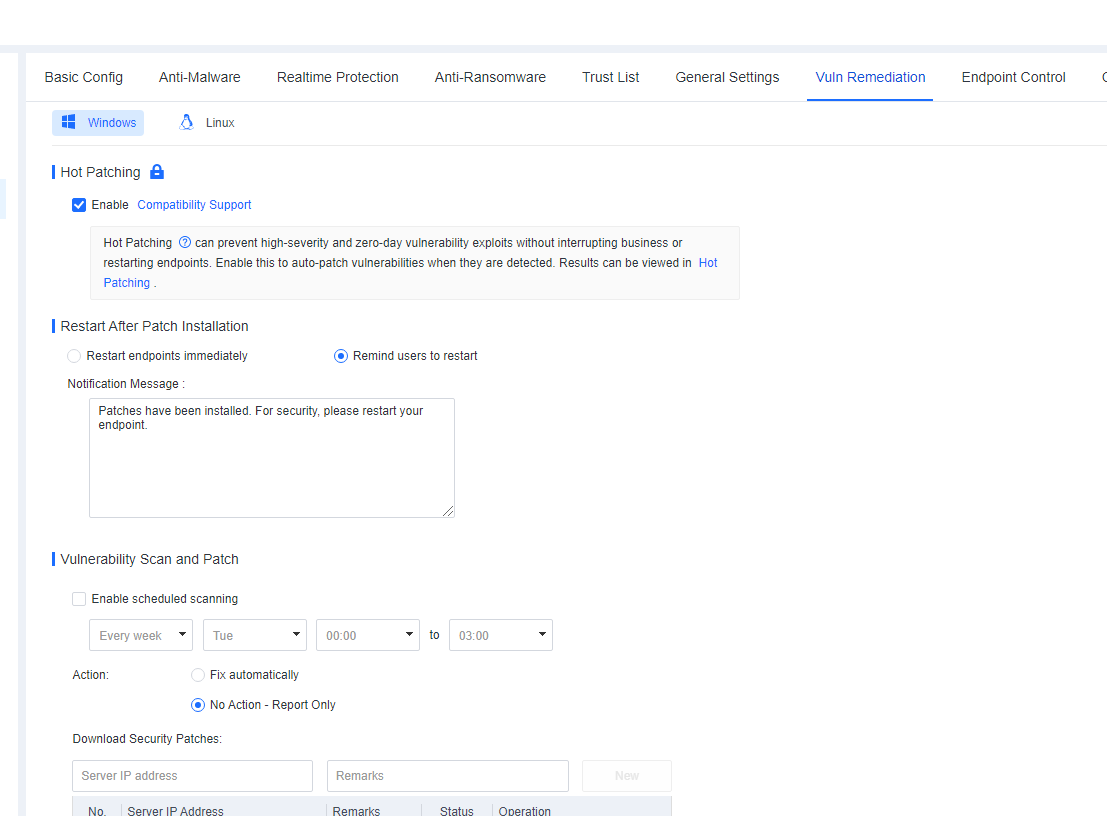Select No Action - Report Only
Image resolution: width=1107 pixels, height=816 pixels.
[x=198, y=705]
